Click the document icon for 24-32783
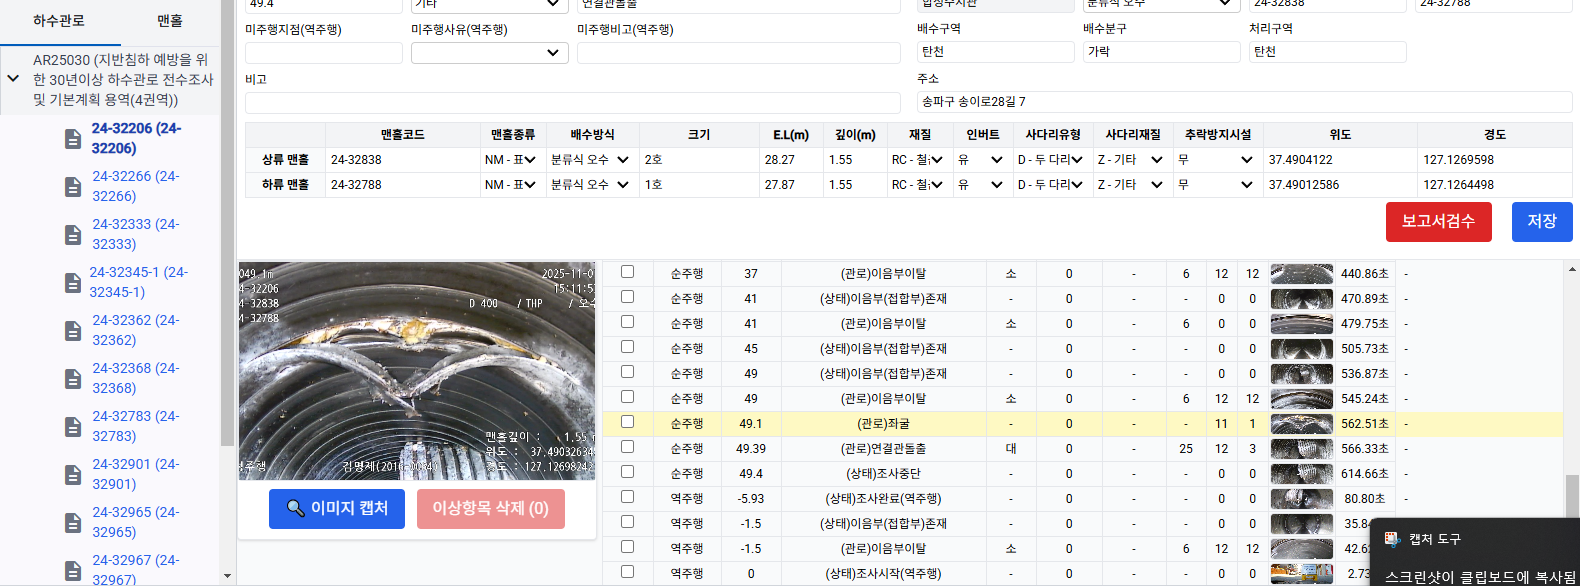Viewport: 1580px width, 586px height. [73, 427]
